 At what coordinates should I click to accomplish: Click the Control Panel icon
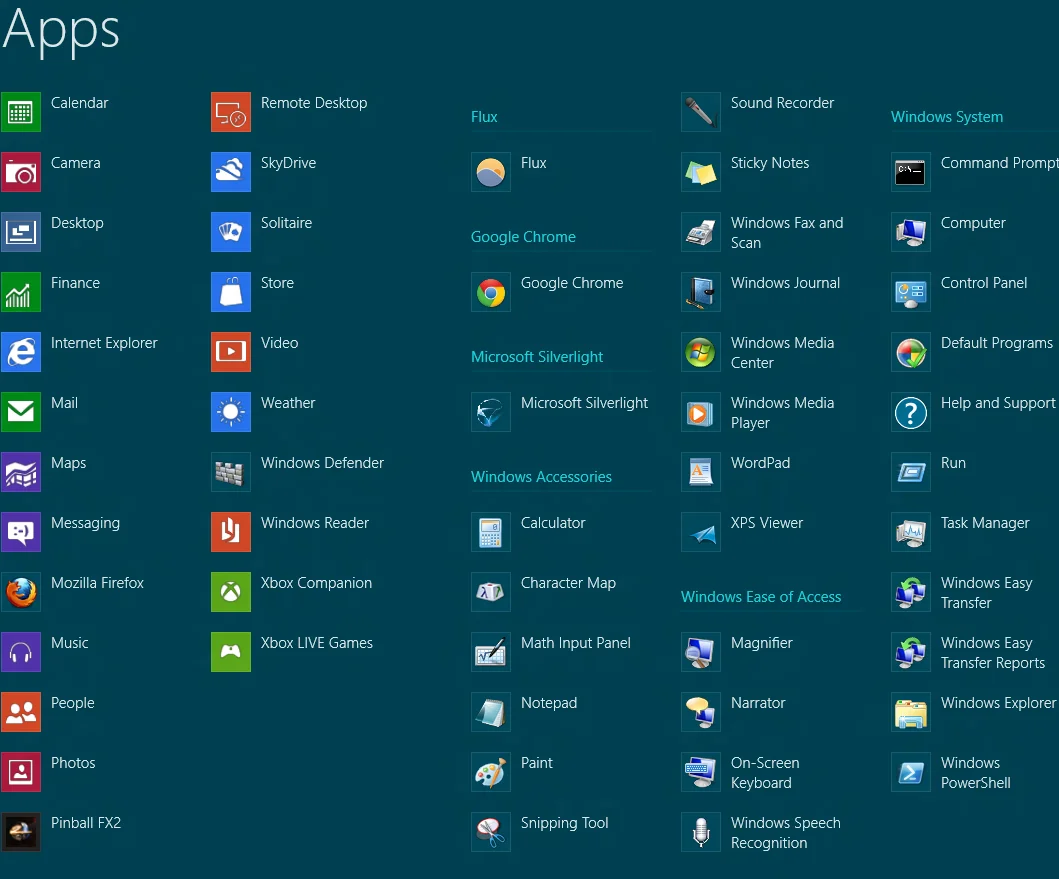910,292
